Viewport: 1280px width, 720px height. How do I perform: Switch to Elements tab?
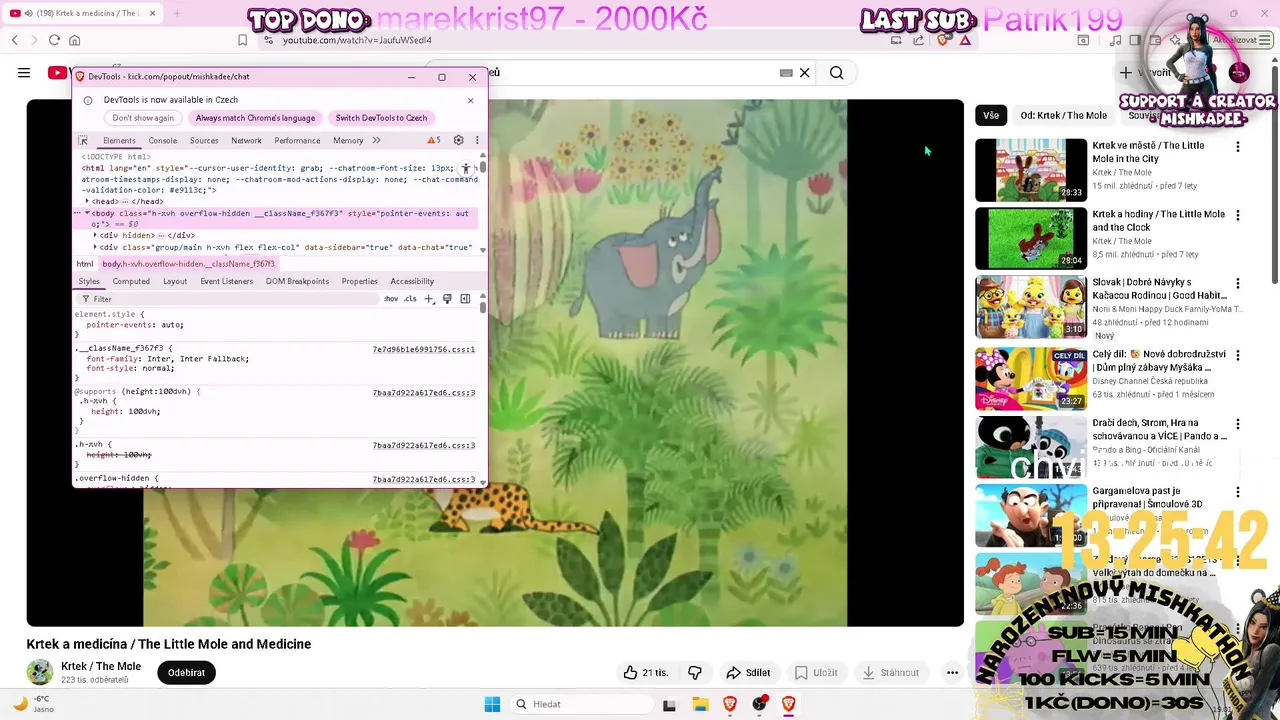coord(119,140)
